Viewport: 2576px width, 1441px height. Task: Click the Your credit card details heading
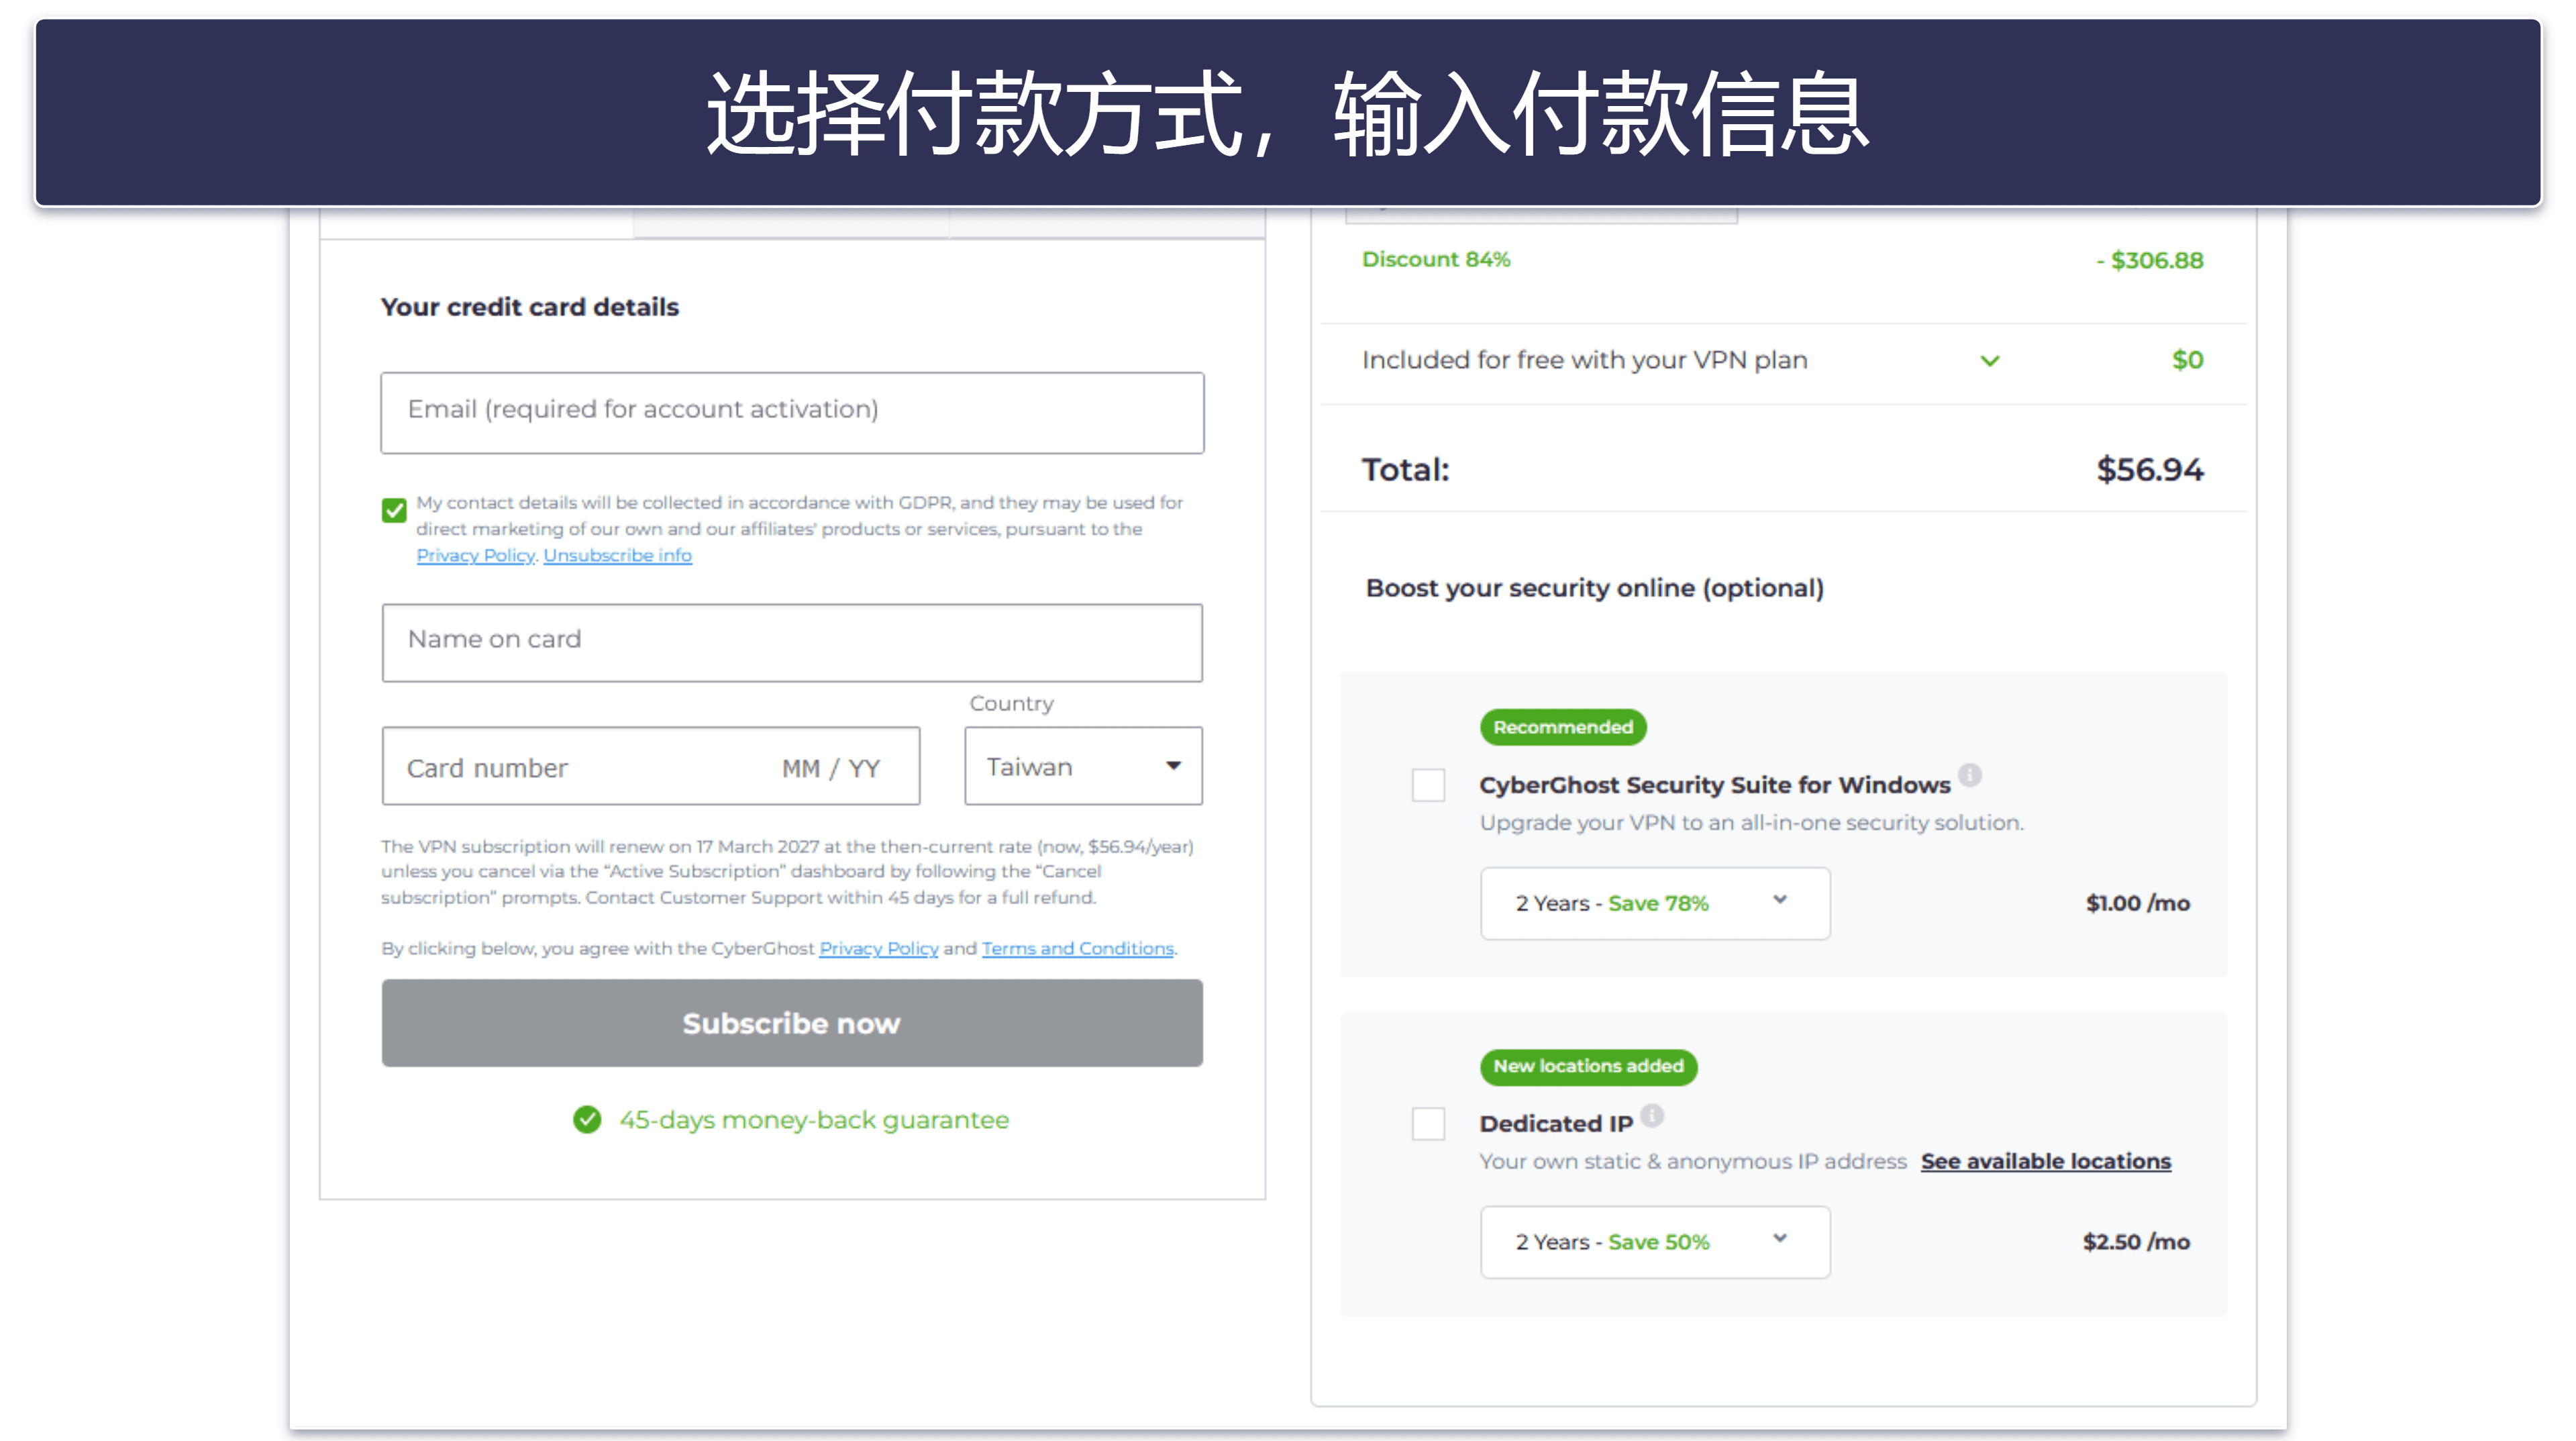[530, 307]
